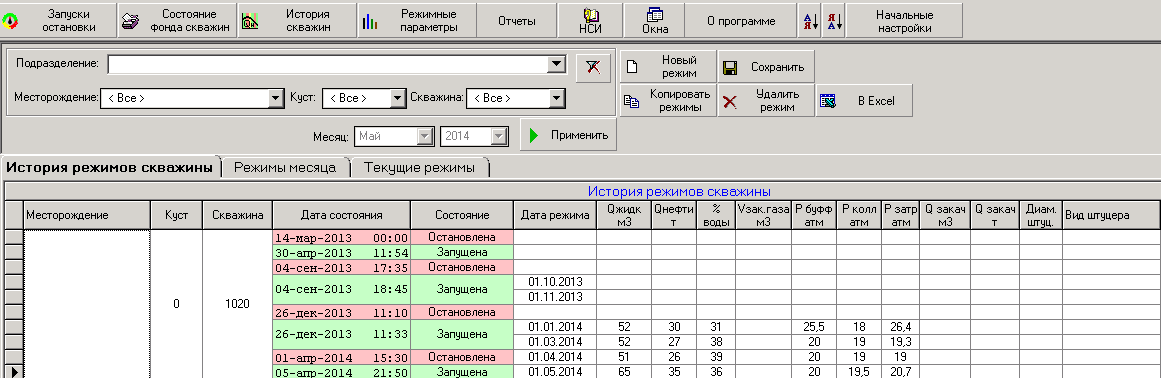Screen dimensions: 1164x383
Task: Click the Применить button
Action: point(568,135)
